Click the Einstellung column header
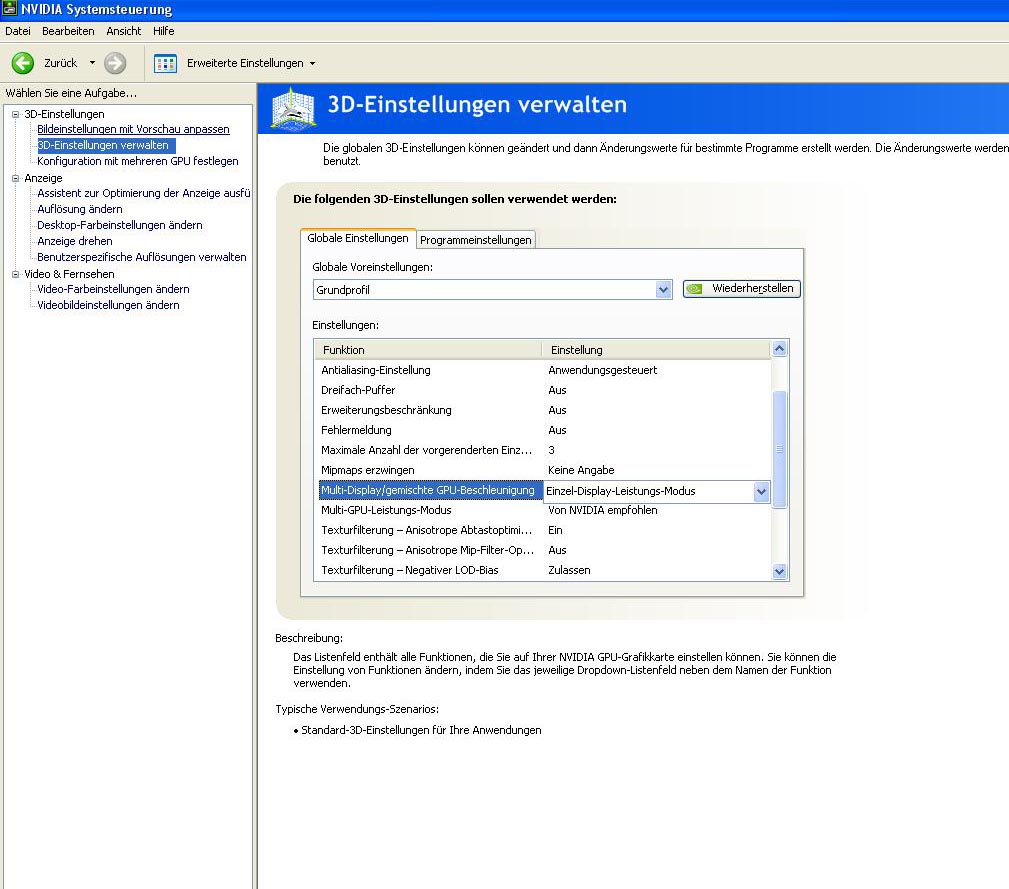The width and height of the screenshot is (1009, 889). pyautogui.click(x=656, y=350)
